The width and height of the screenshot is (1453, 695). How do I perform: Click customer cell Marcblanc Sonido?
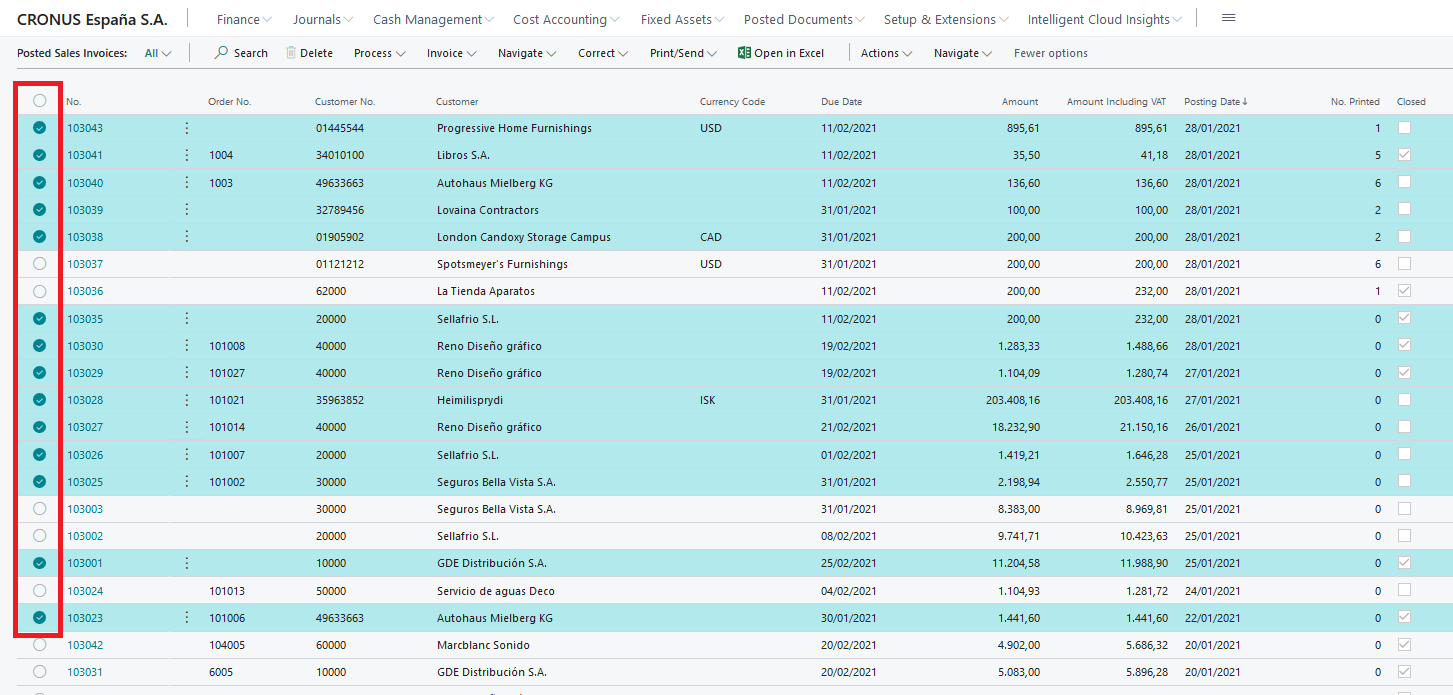coord(484,645)
